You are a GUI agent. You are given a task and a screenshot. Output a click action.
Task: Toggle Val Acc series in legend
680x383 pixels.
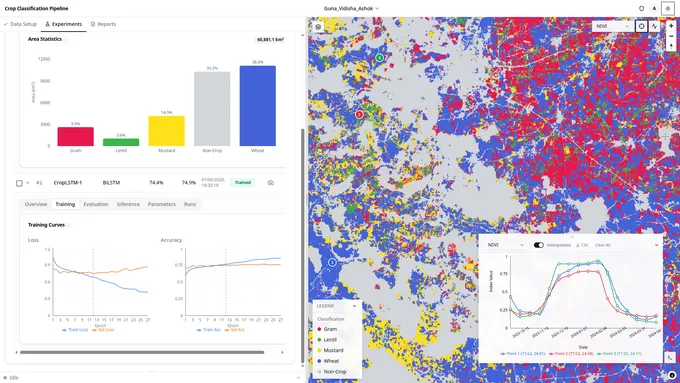tap(235, 330)
